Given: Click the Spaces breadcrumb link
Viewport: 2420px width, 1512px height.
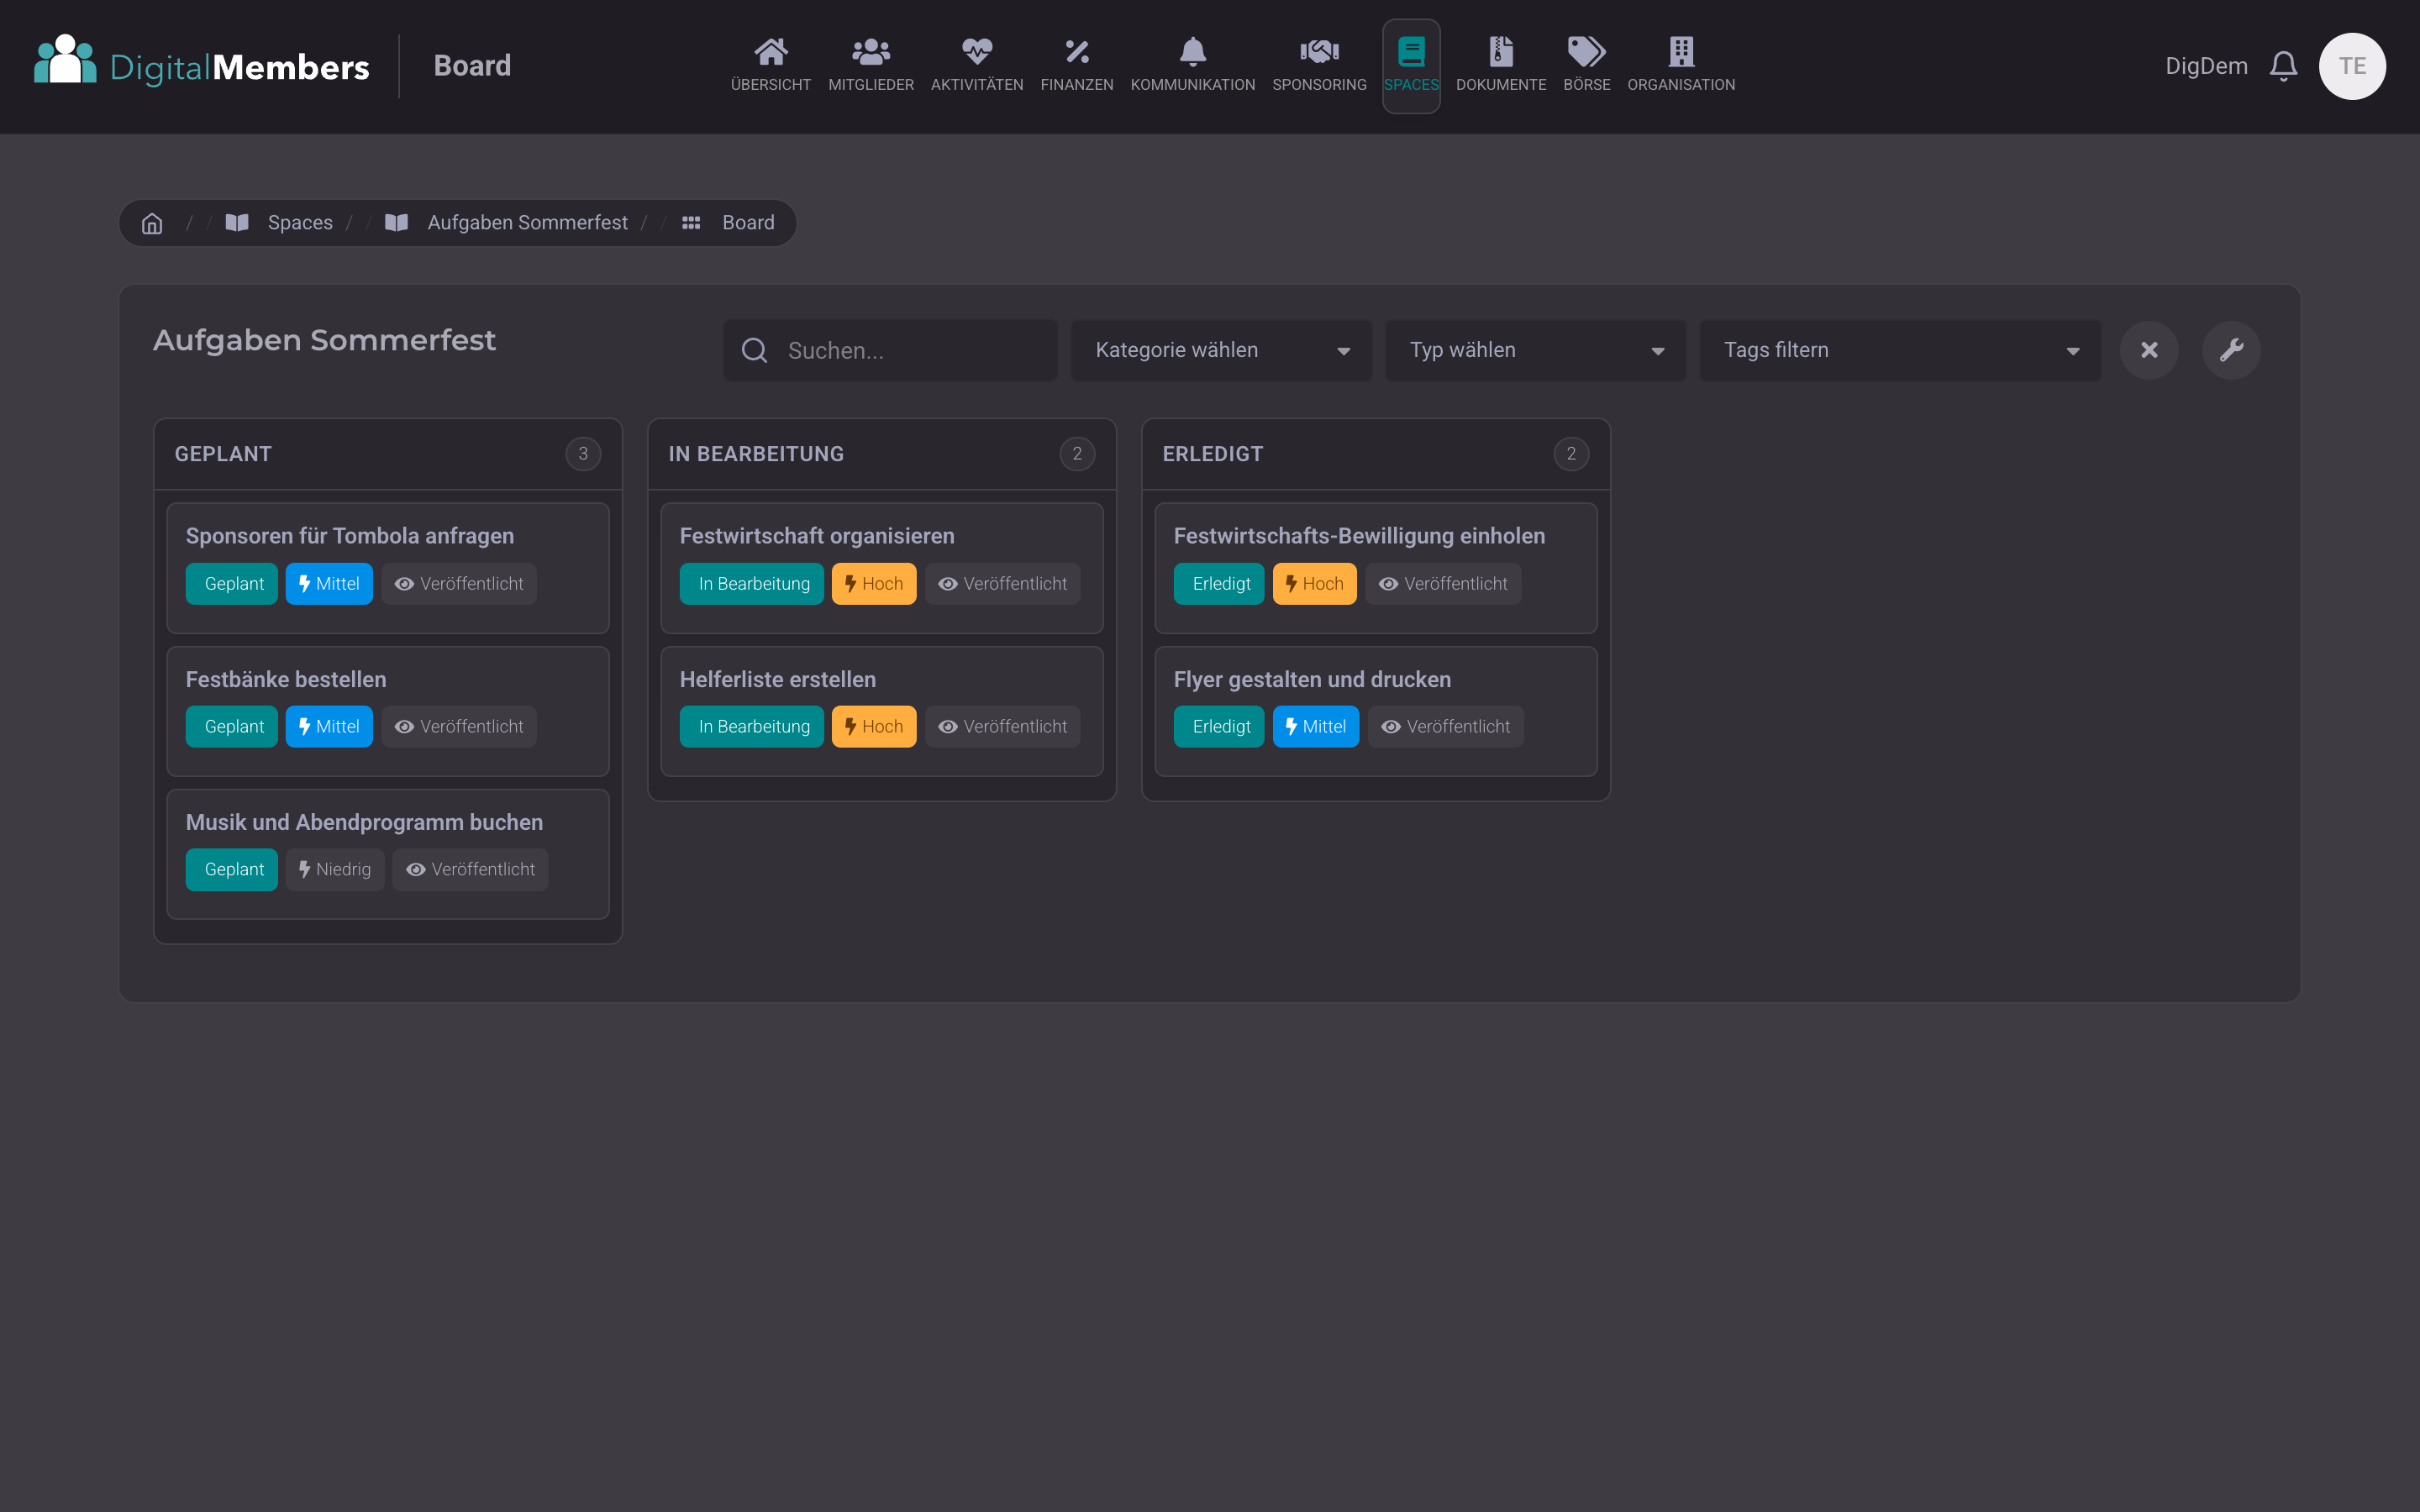Looking at the screenshot, I should [x=300, y=223].
